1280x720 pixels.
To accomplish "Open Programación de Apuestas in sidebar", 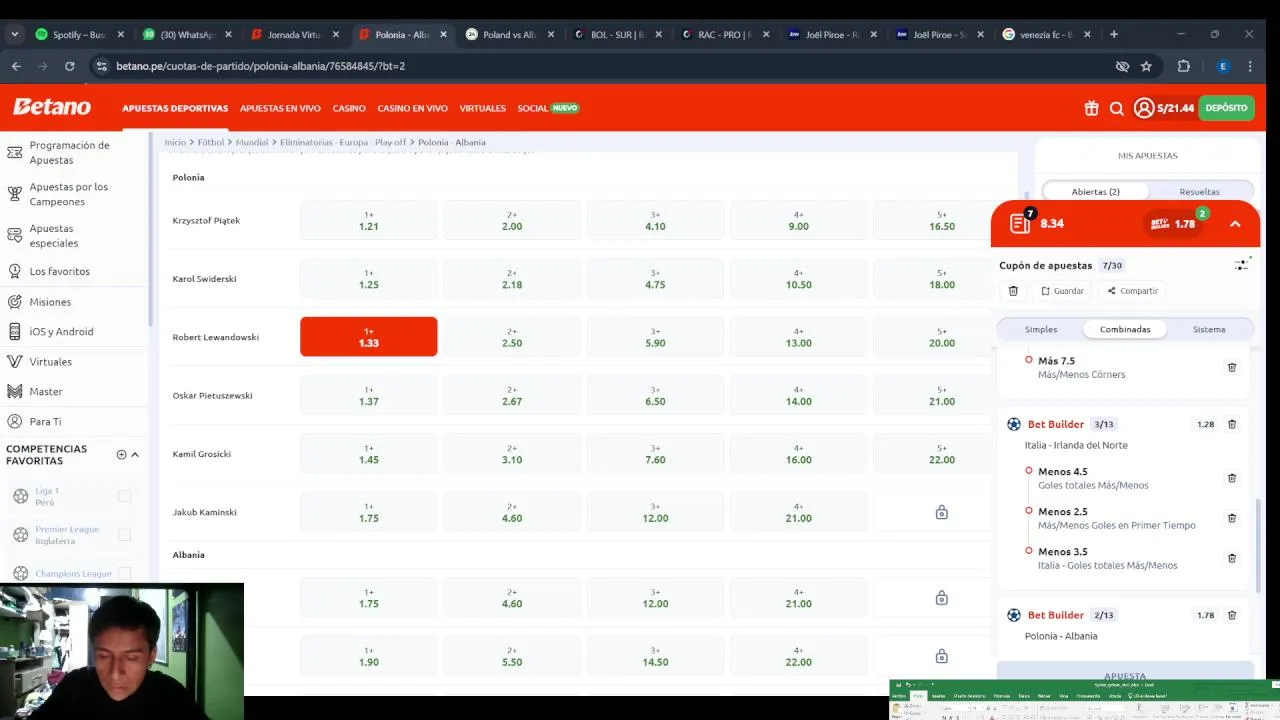I will pos(69,152).
